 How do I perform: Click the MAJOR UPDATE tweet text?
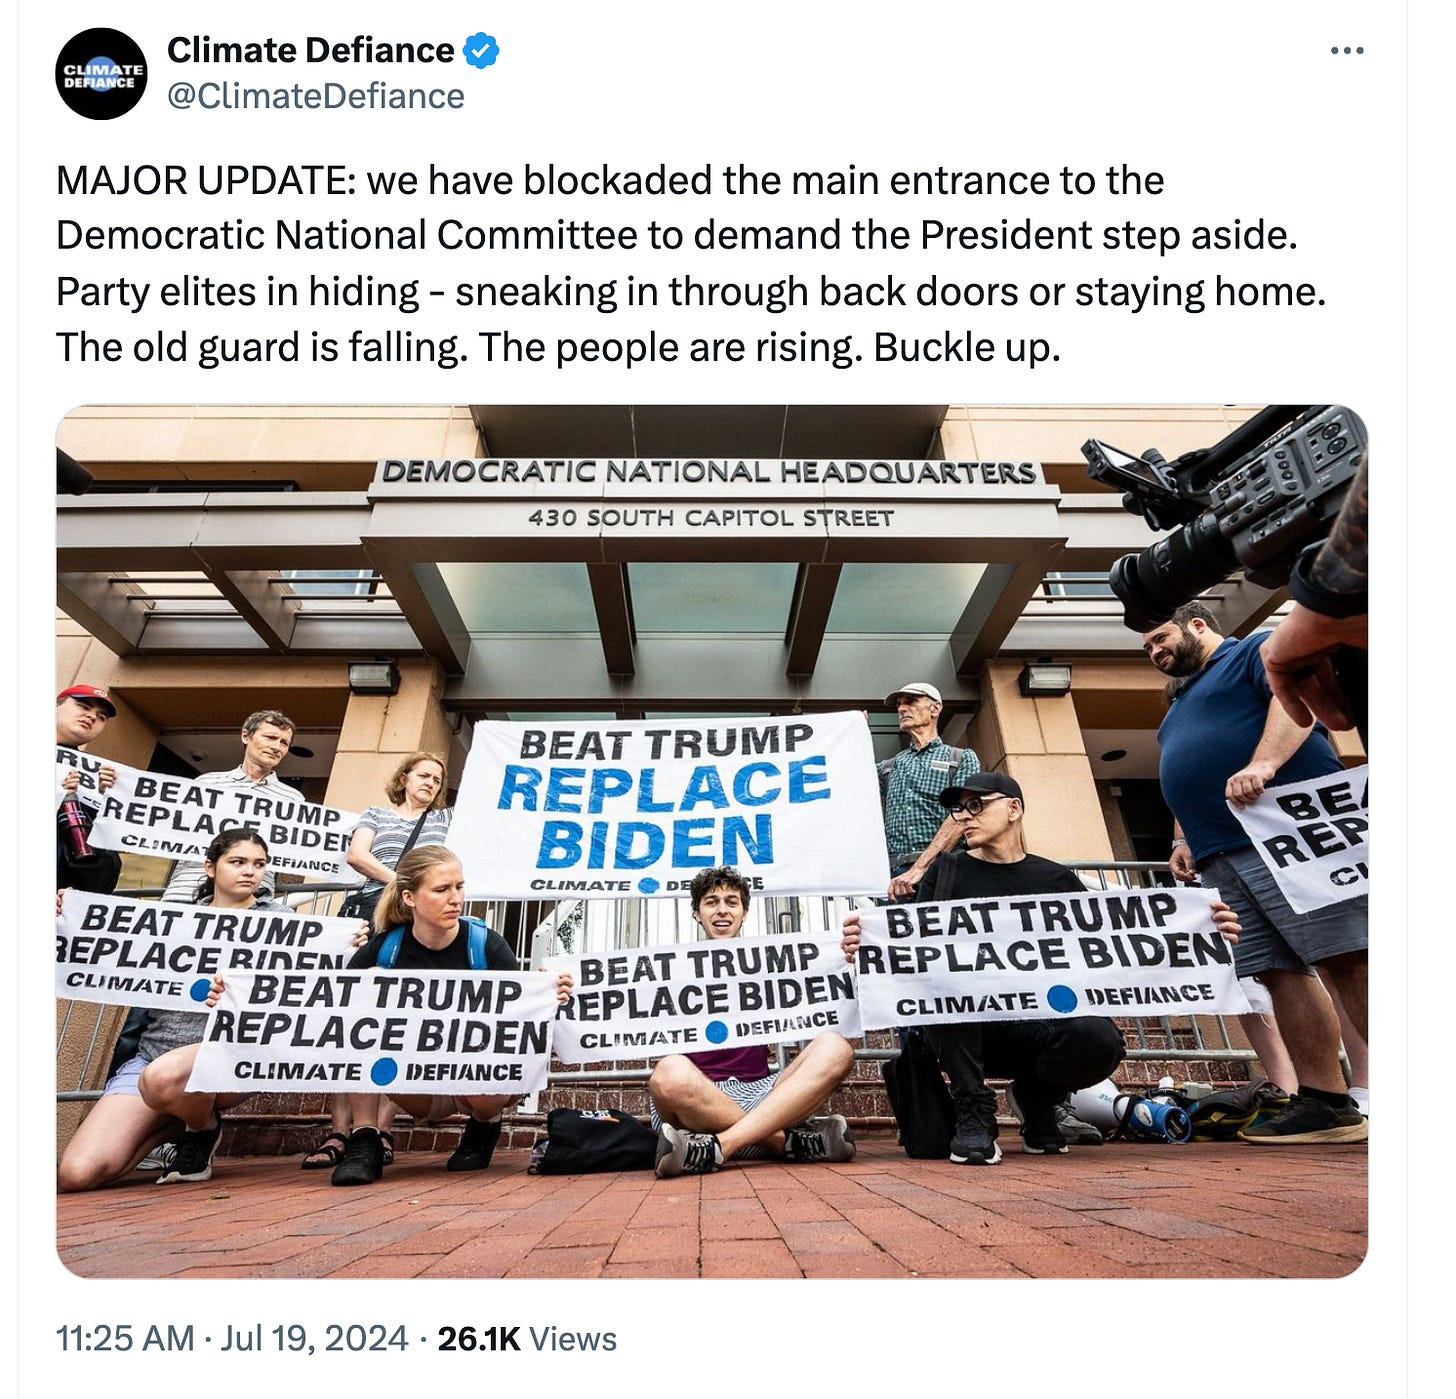691,264
